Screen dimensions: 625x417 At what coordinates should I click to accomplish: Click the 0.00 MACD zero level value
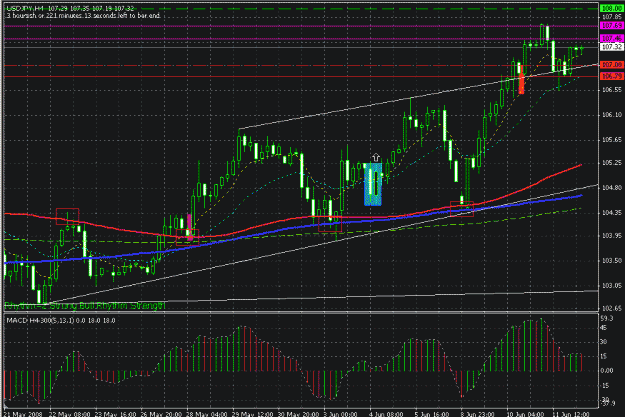click(x=607, y=371)
